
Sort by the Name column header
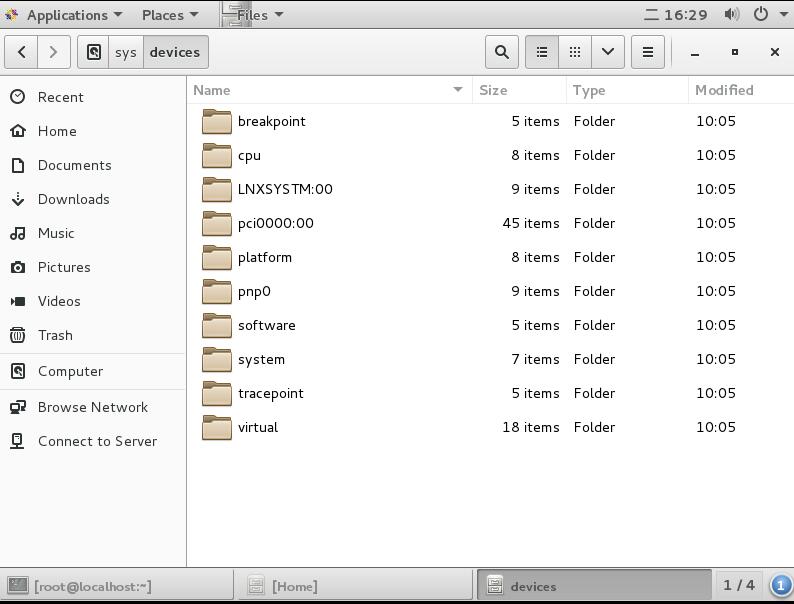330,90
